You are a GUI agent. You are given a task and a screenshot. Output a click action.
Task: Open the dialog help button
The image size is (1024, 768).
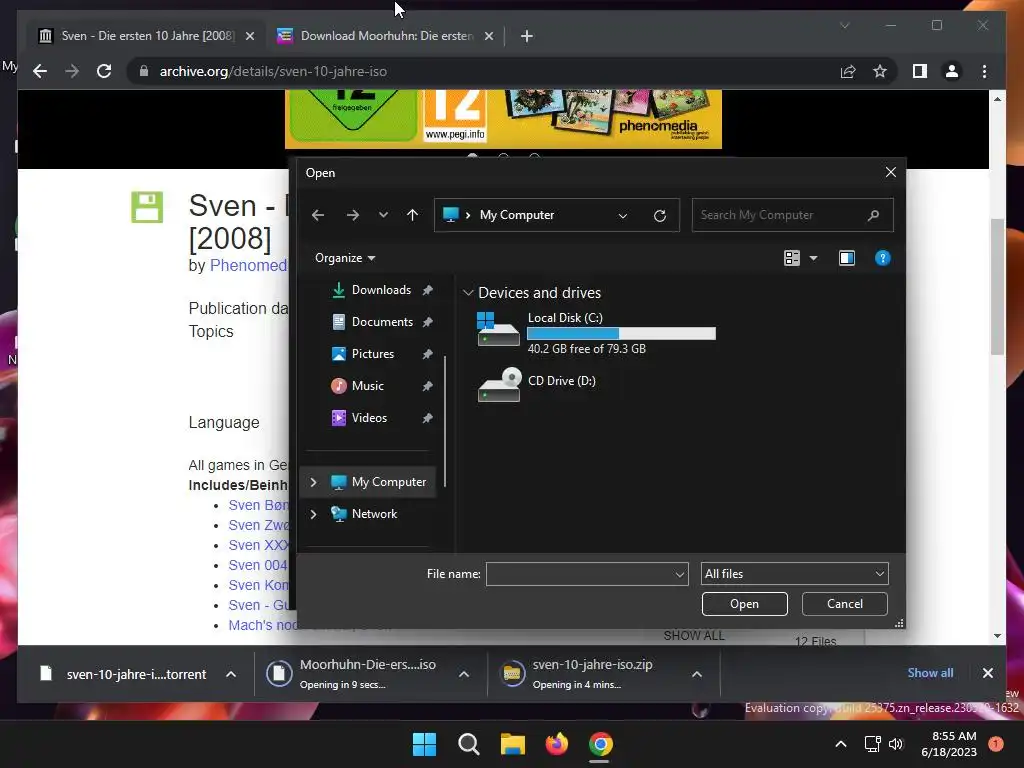[882, 258]
